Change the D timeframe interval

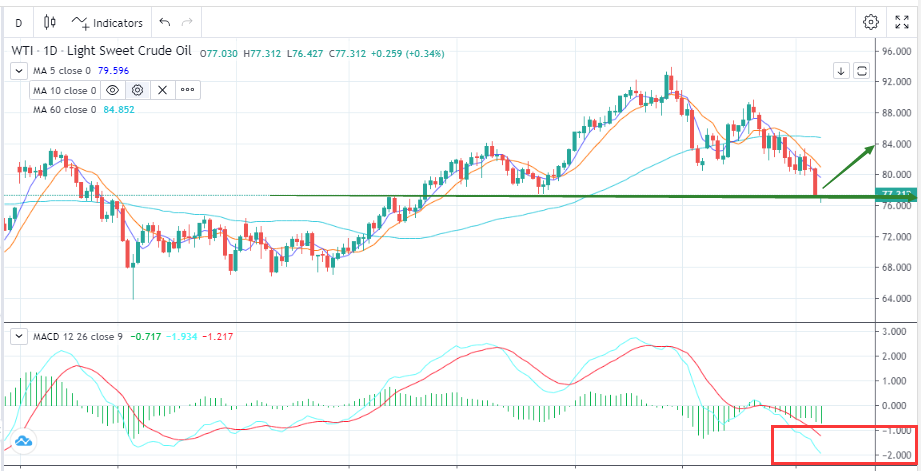click(x=18, y=22)
